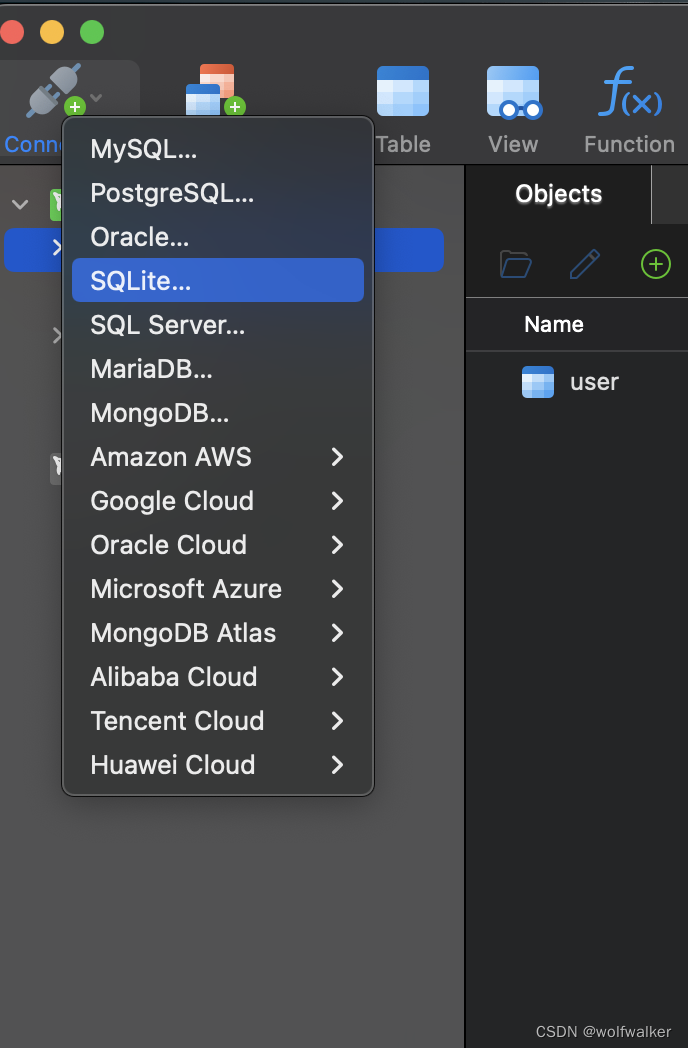Viewport: 688px width, 1048px height.
Task: Expand Microsoft Azure submenu
Action: point(218,589)
